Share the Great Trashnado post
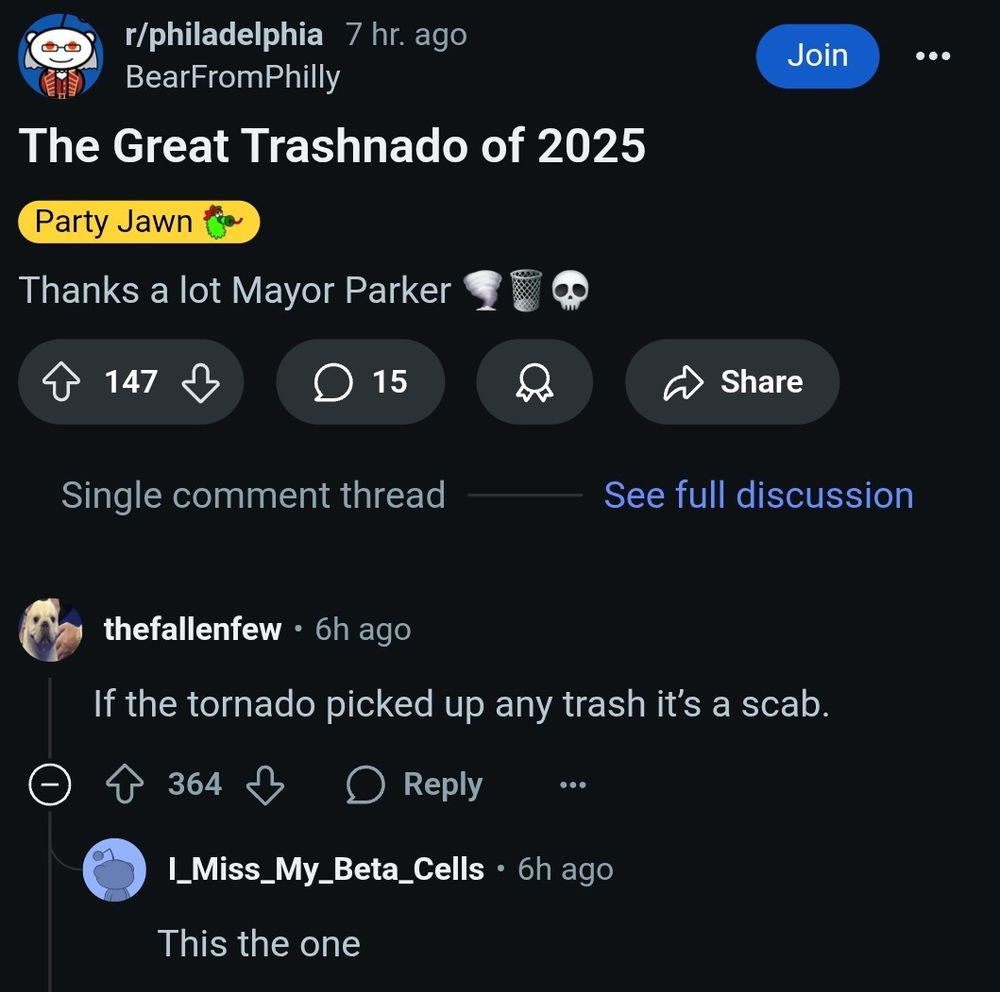The width and height of the screenshot is (1000, 992). click(731, 382)
